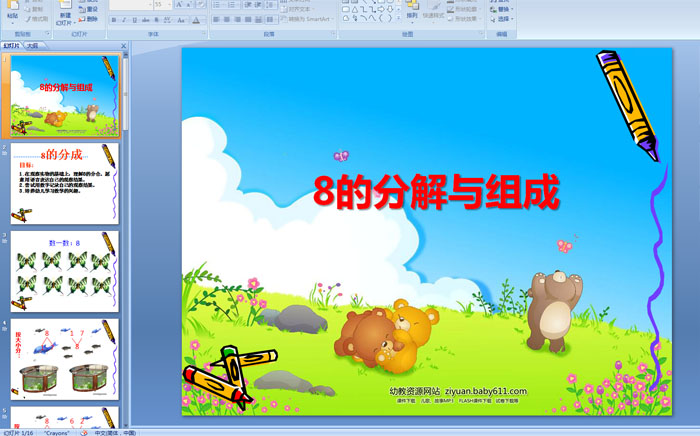Delete the slide (删除) in ribbon
This screenshot has width=700, height=436.
(88, 19)
